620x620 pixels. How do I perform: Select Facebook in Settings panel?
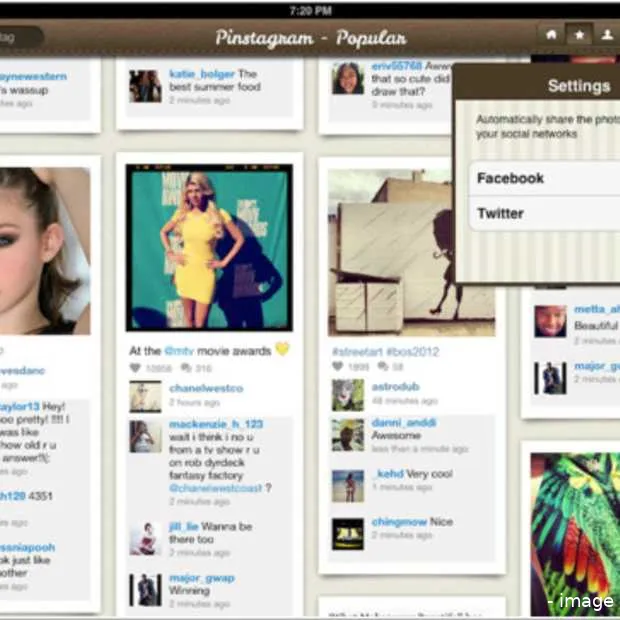[544, 178]
